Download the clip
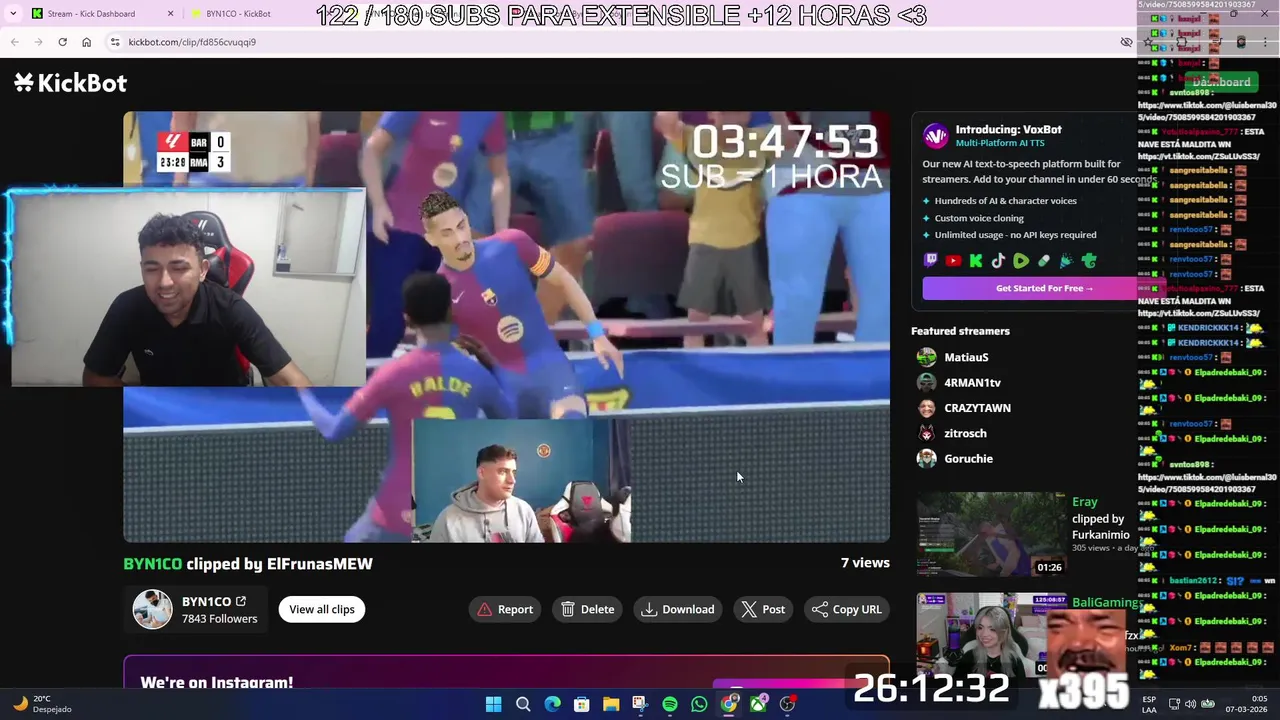 pos(678,609)
